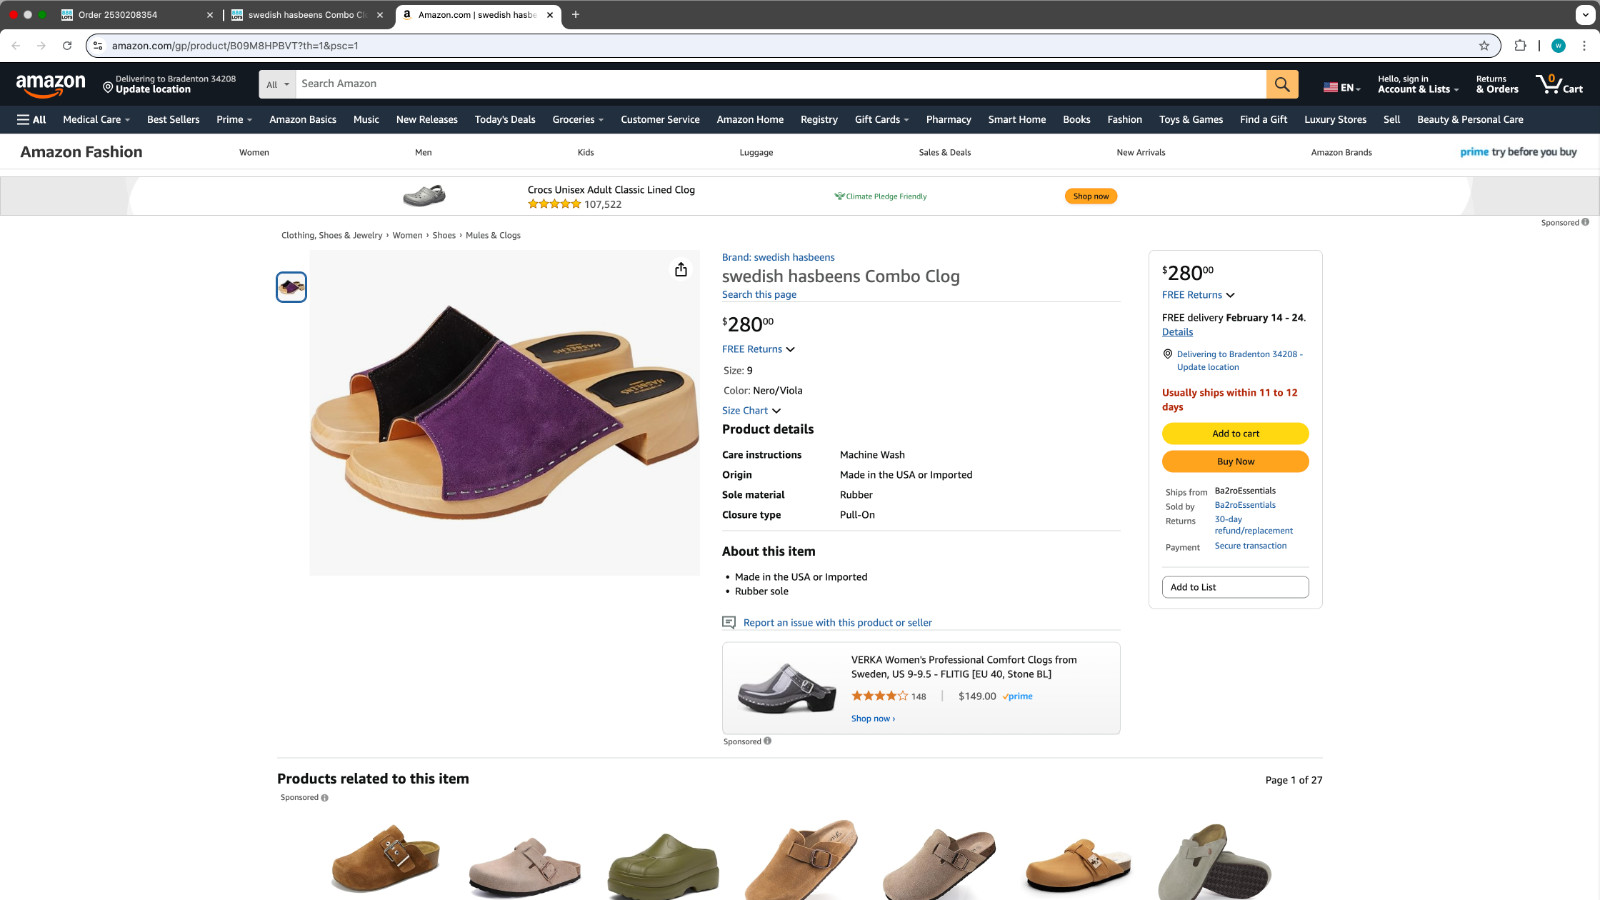Click the share icon on product image
This screenshot has width=1600, height=900.
[681, 270]
